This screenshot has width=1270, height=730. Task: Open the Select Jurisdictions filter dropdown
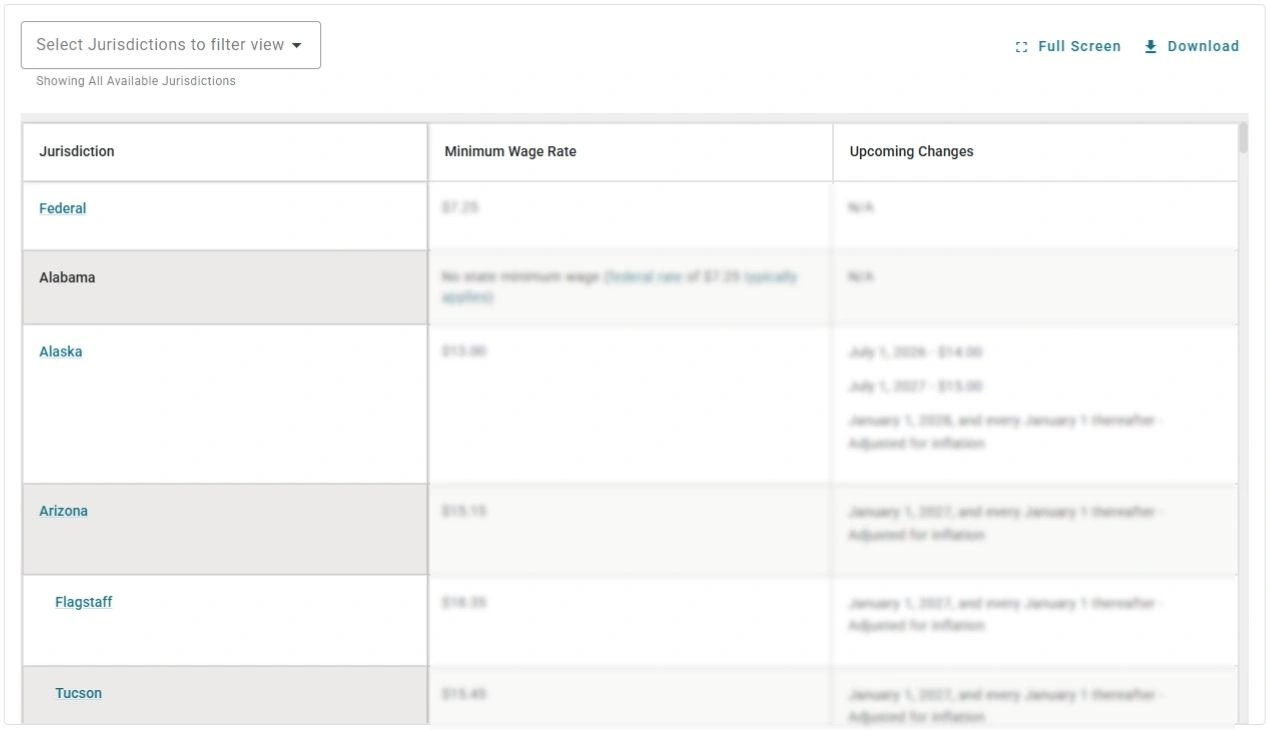coord(160,45)
